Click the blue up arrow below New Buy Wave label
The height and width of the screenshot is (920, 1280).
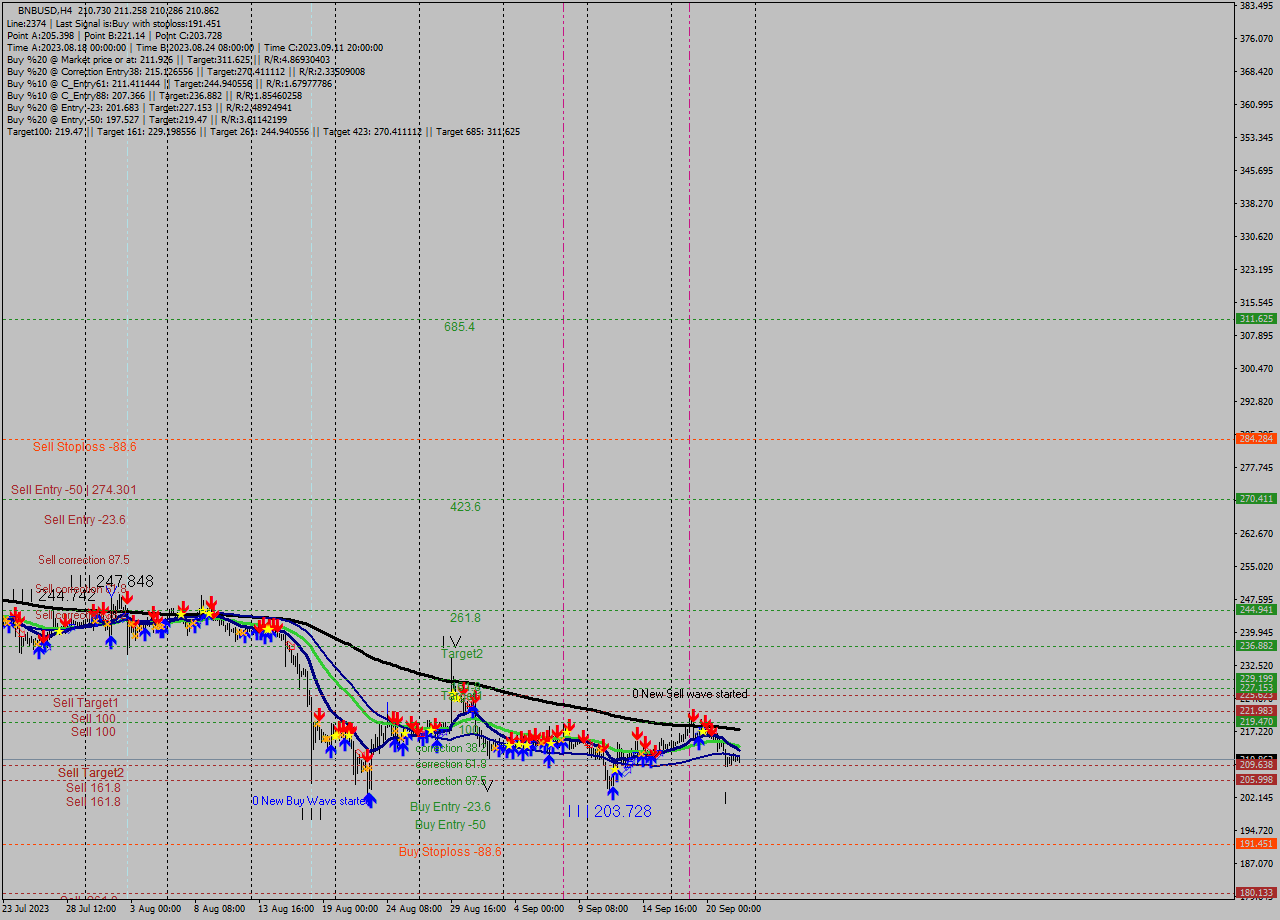pyautogui.click(x=371, y=798)
